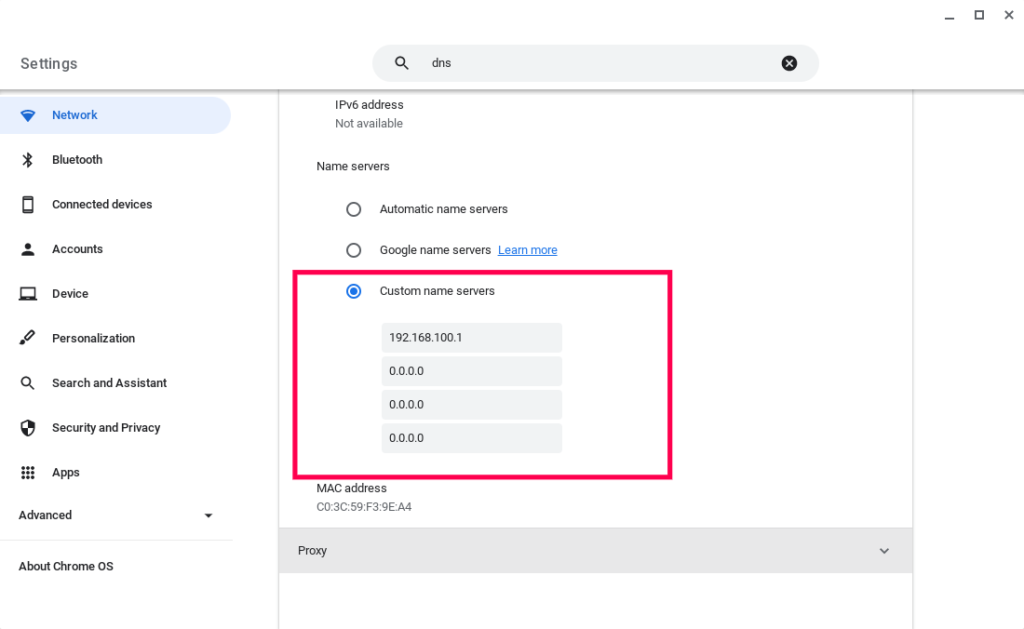Click the Security and Privacy shield icon
Viewport: 1024px width, 629px height.
point(27,428)
